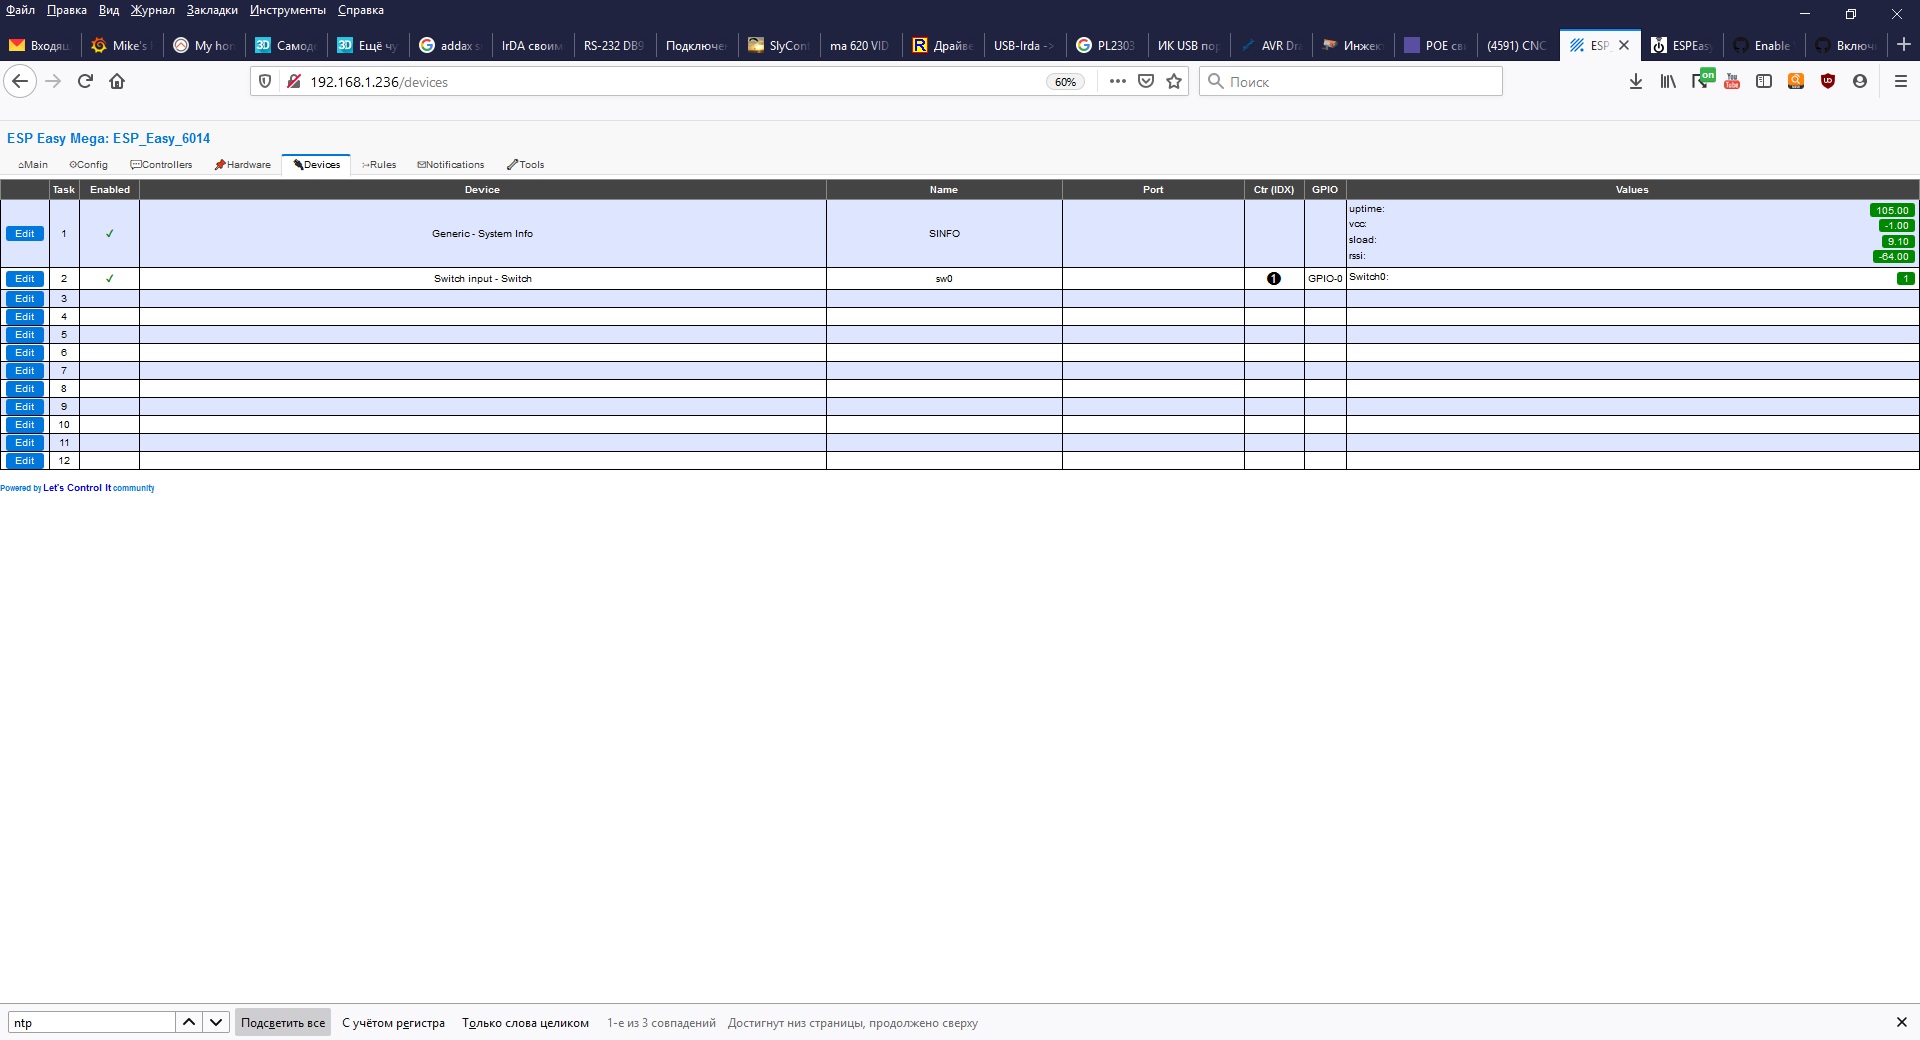Jump to previous find match up arrow
1920x1040 pixels.
(x=189, y=1022)
